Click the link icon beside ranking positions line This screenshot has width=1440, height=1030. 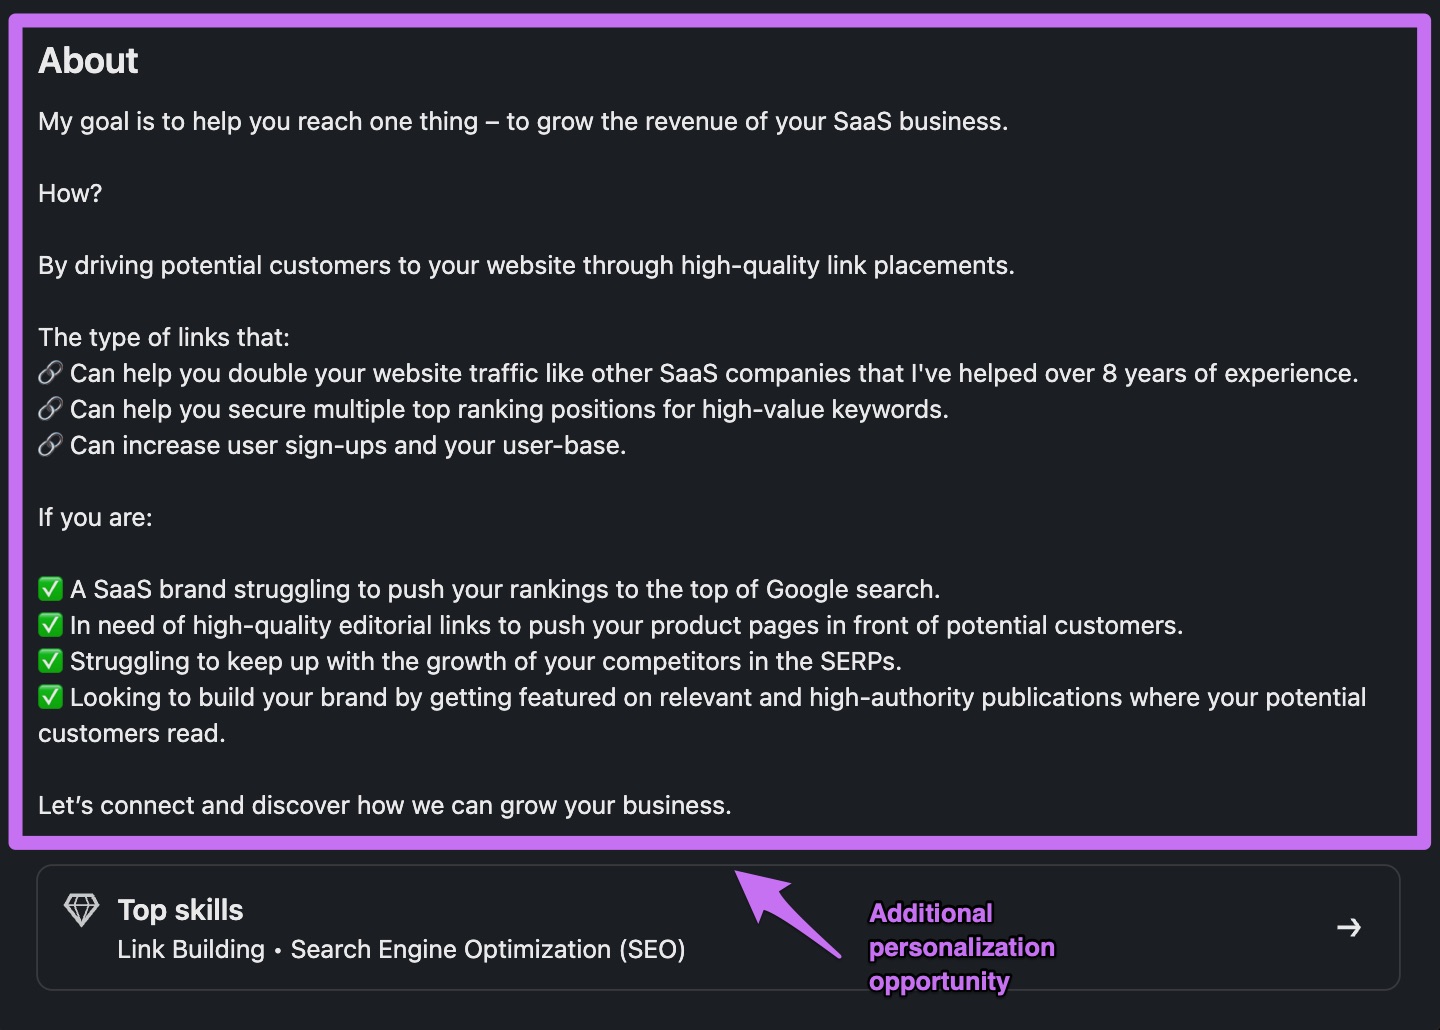coord(49,408)
